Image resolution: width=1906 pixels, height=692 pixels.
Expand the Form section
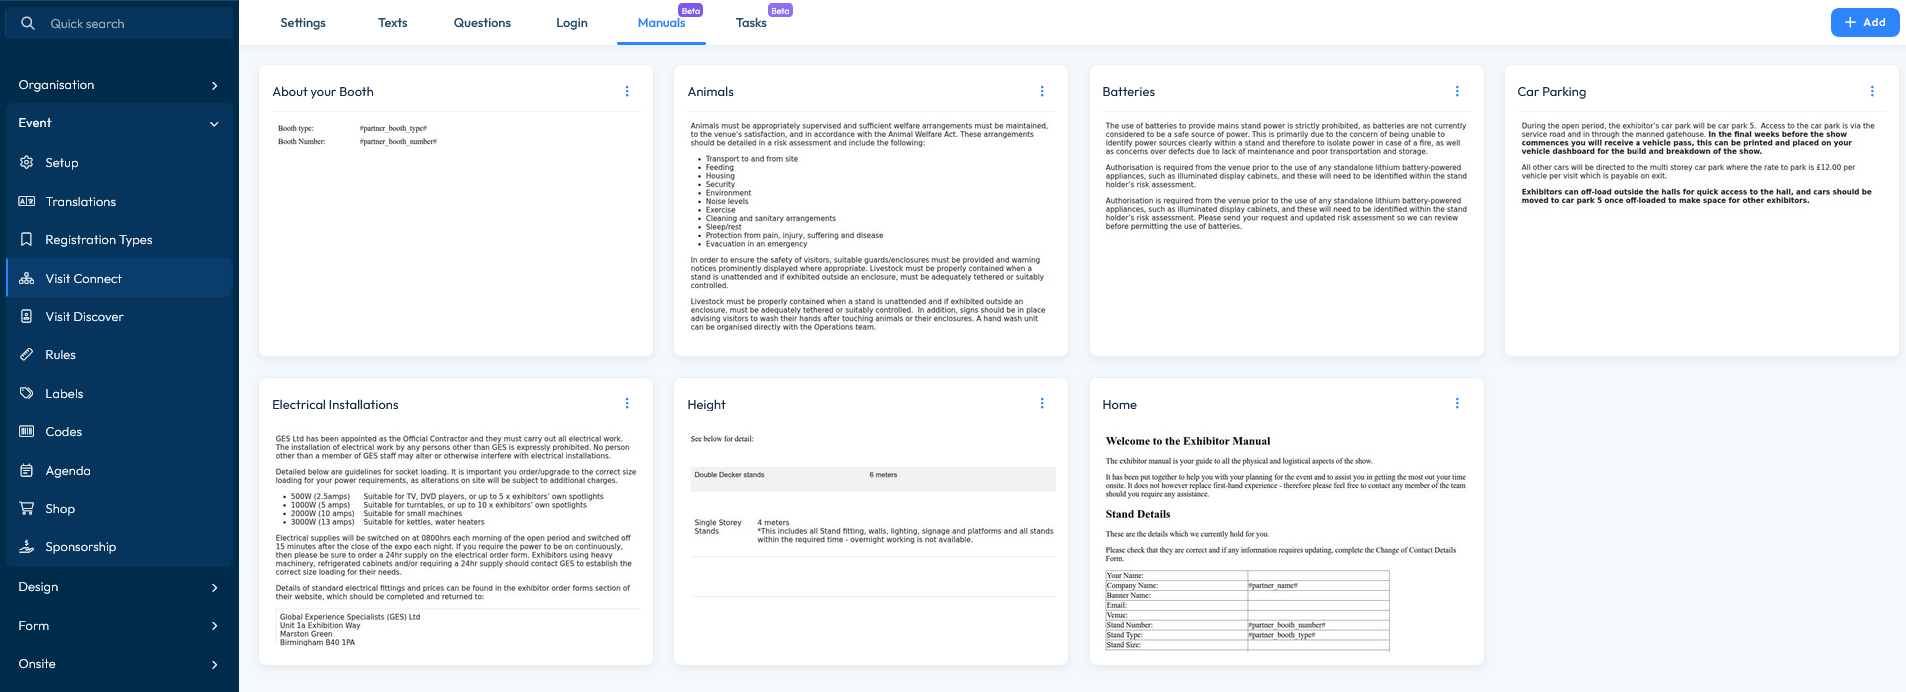119,626
